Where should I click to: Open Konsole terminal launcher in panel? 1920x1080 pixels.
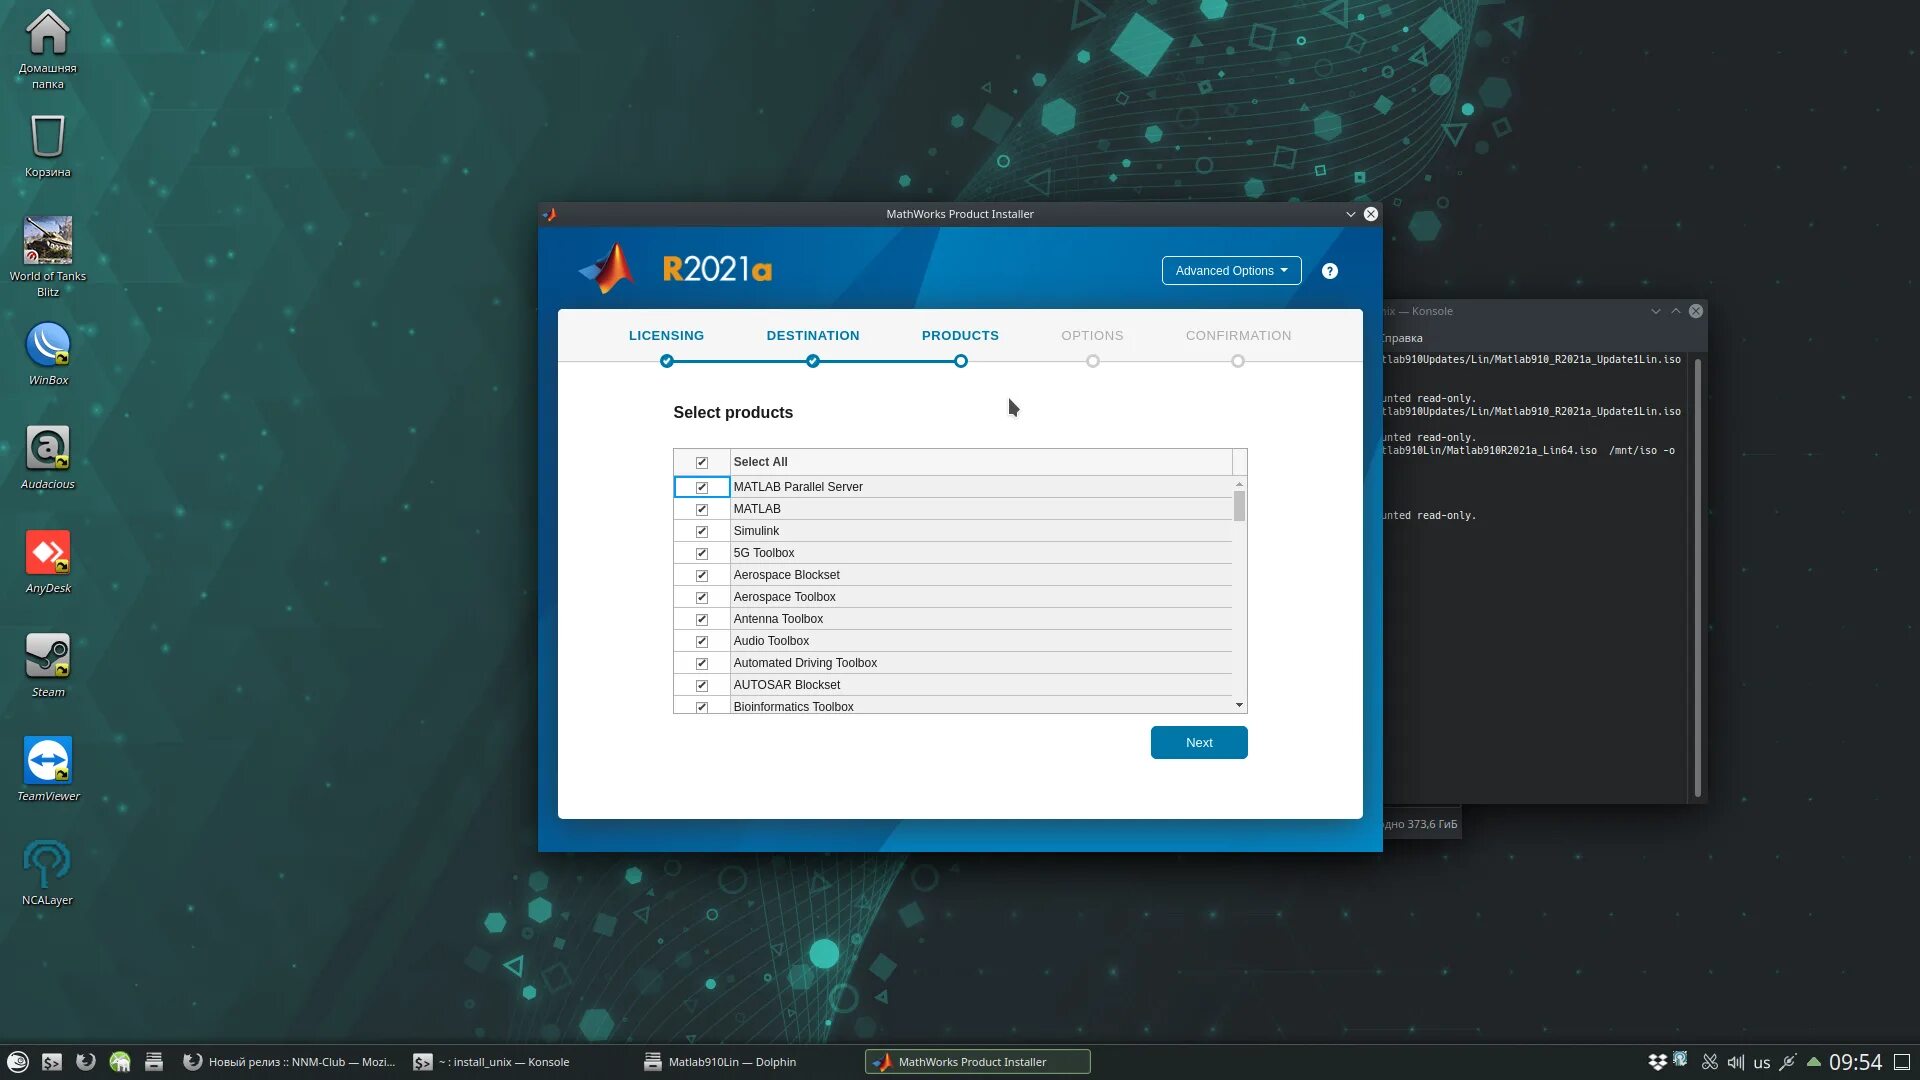coord(52,1062)
